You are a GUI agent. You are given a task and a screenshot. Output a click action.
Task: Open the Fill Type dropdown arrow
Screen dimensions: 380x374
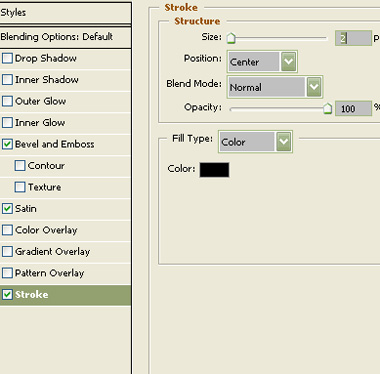coord(284,142)
